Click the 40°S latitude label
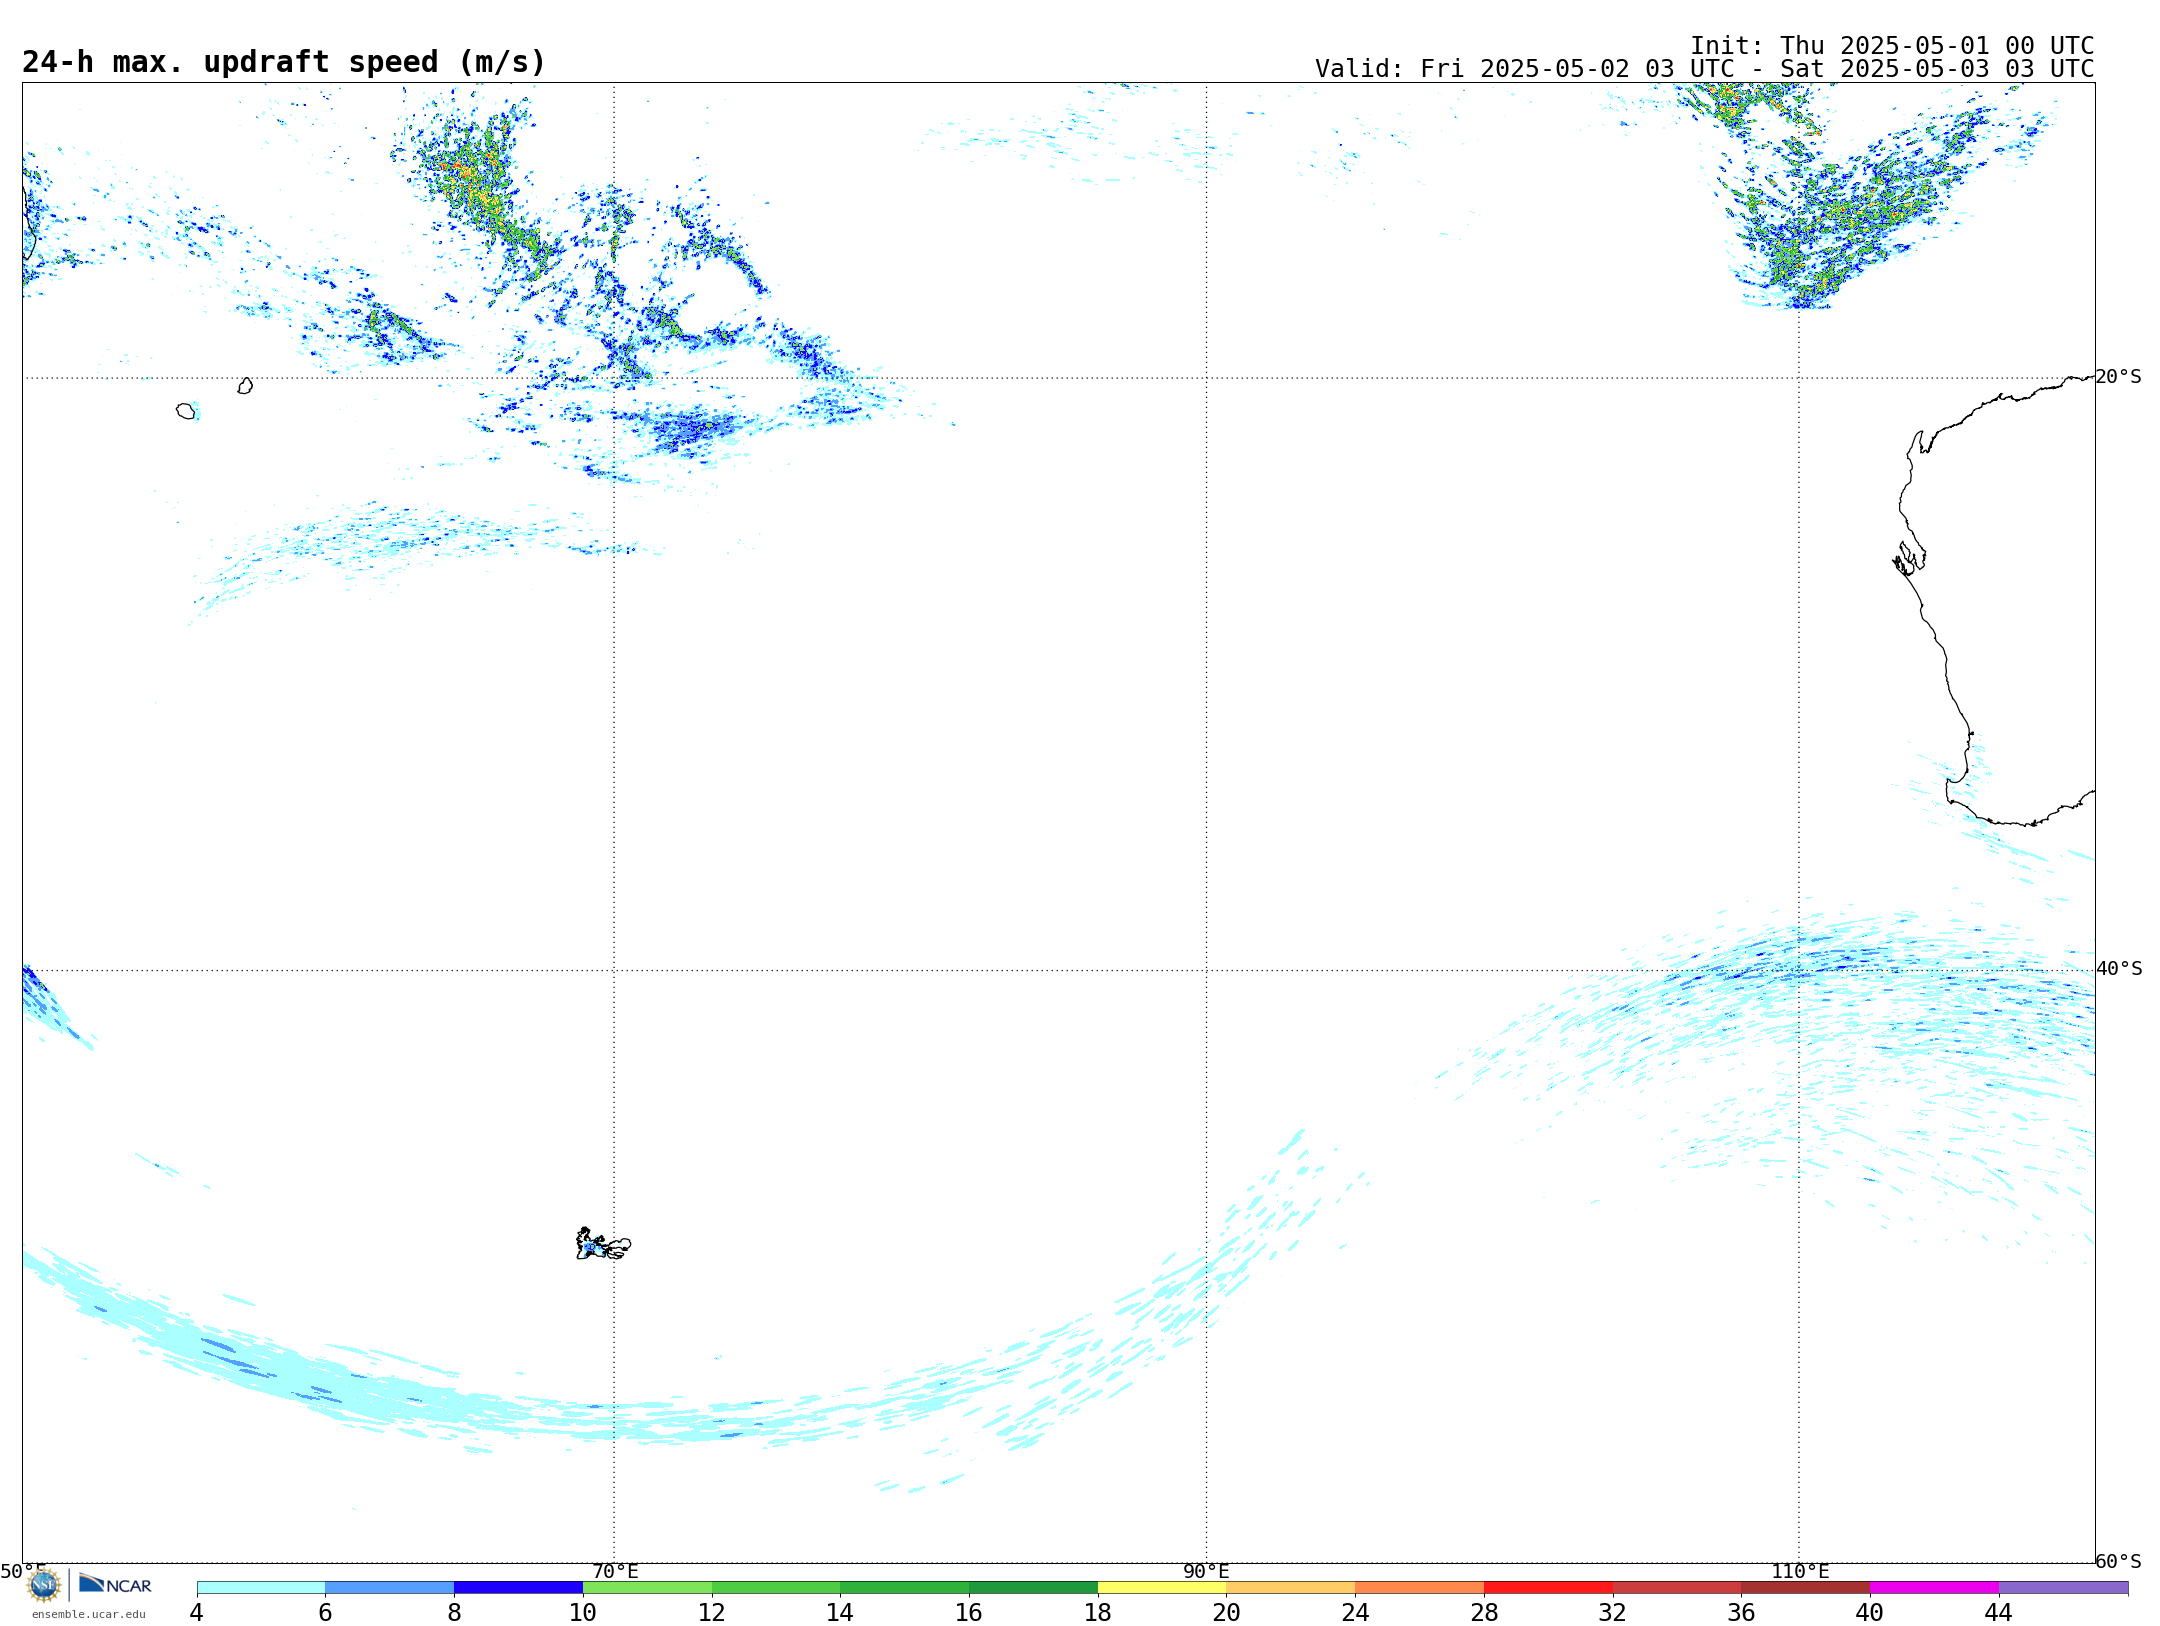This screenshot has width=2160, height=1626. pyautogui.click(x=2119, y=969)
